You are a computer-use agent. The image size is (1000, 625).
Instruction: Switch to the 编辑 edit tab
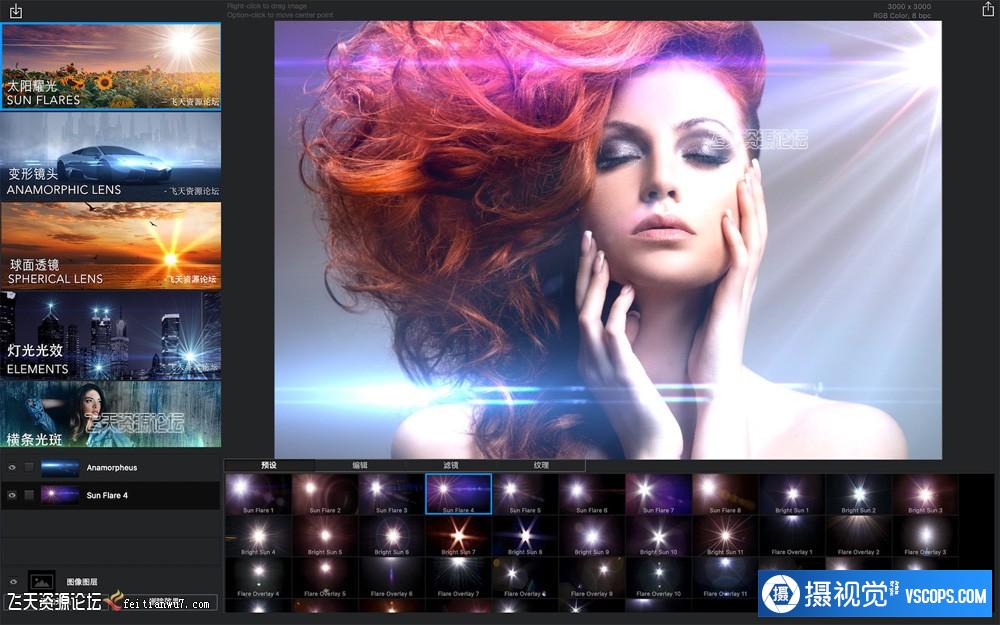point(359,465)
